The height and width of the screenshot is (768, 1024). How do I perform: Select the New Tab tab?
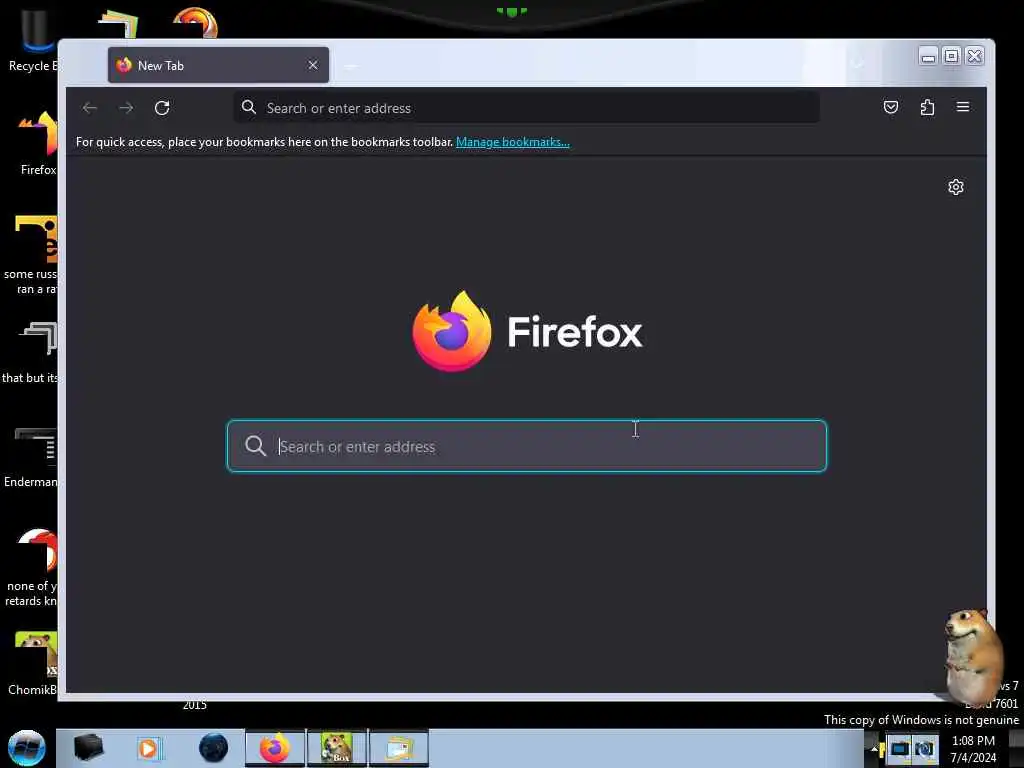pyautogui.click(x=218, y=65)
